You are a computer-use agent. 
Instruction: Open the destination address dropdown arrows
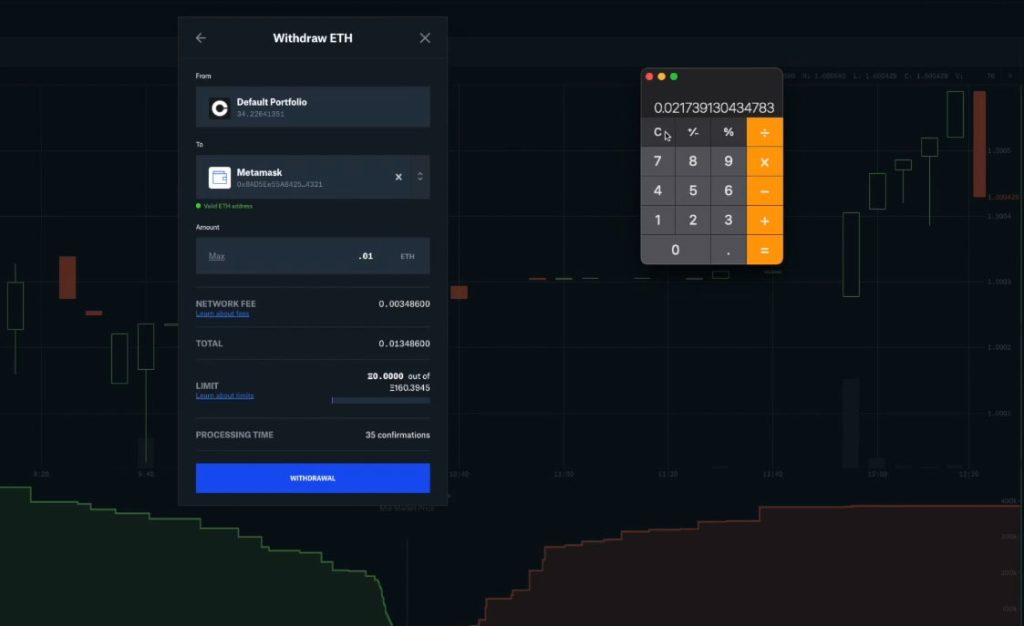pos(420,176)
